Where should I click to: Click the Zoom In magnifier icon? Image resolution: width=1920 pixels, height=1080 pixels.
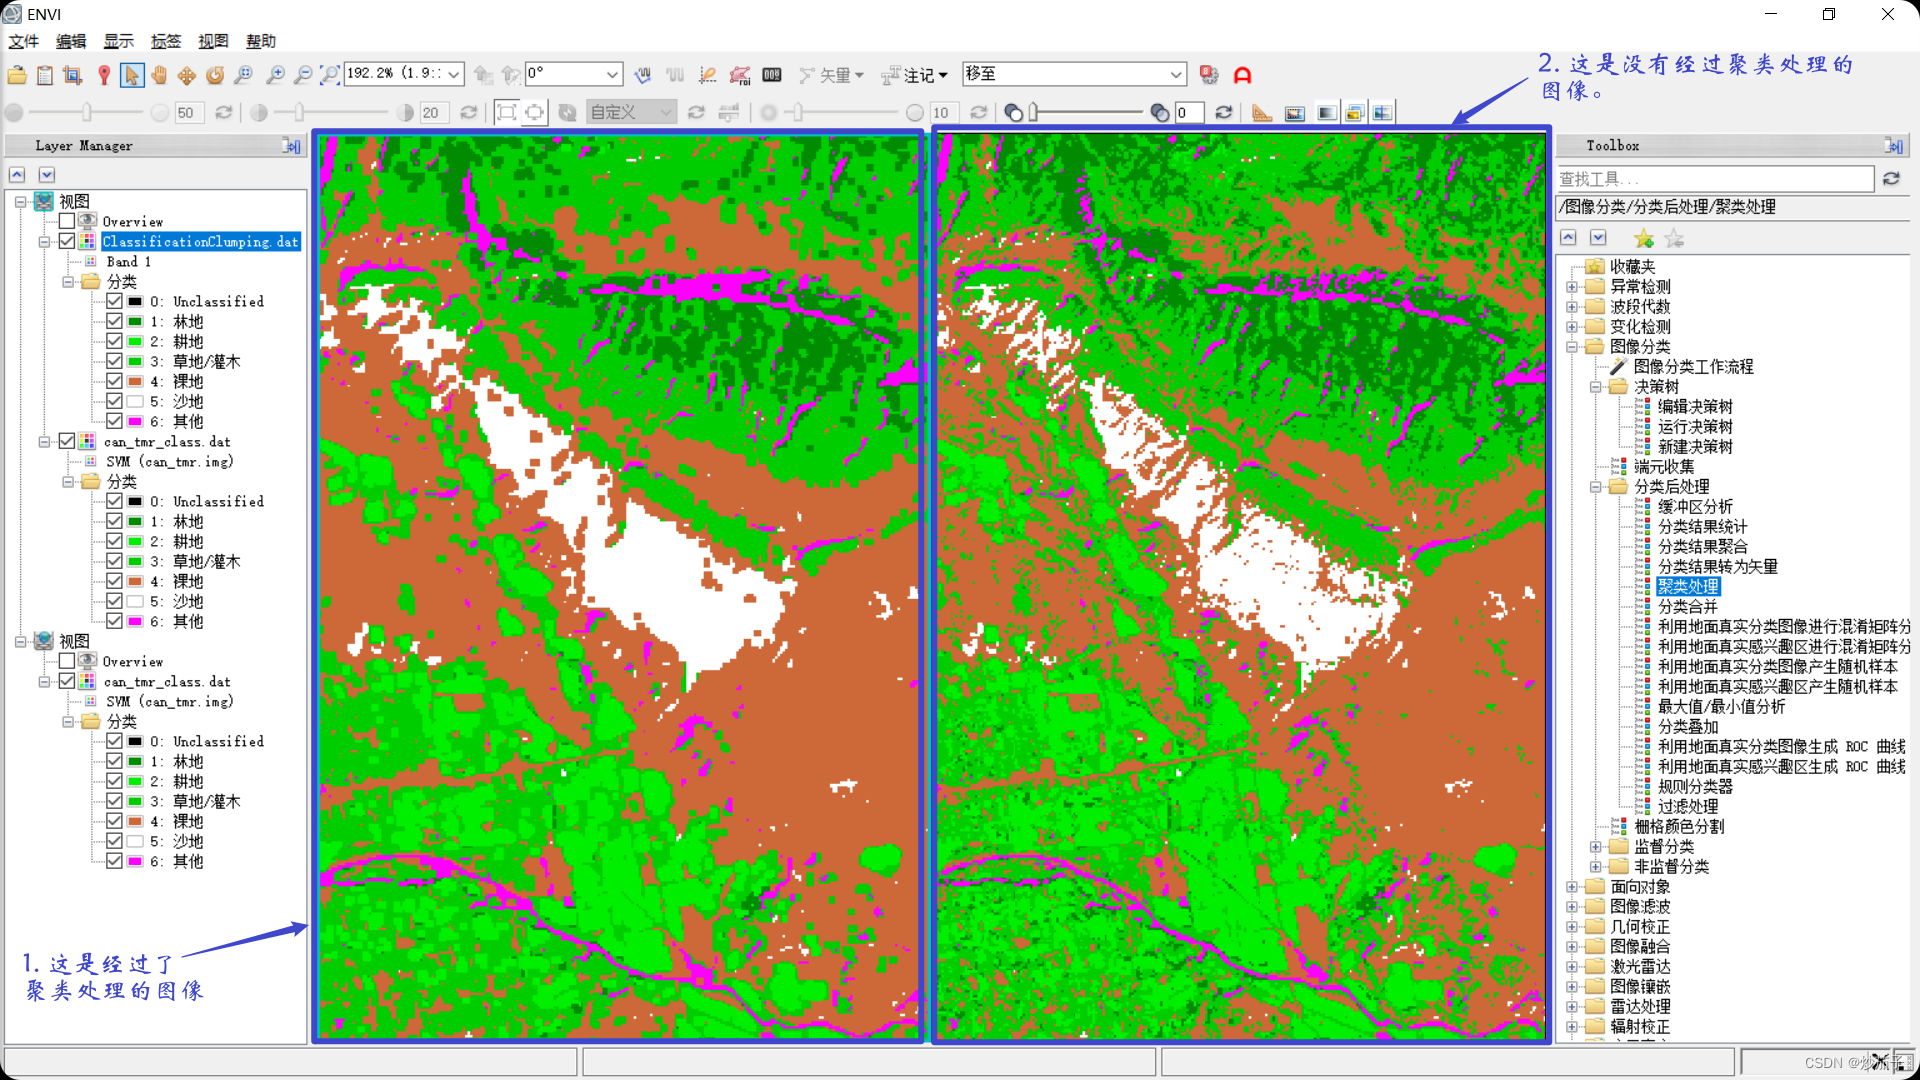click(274, 75)
